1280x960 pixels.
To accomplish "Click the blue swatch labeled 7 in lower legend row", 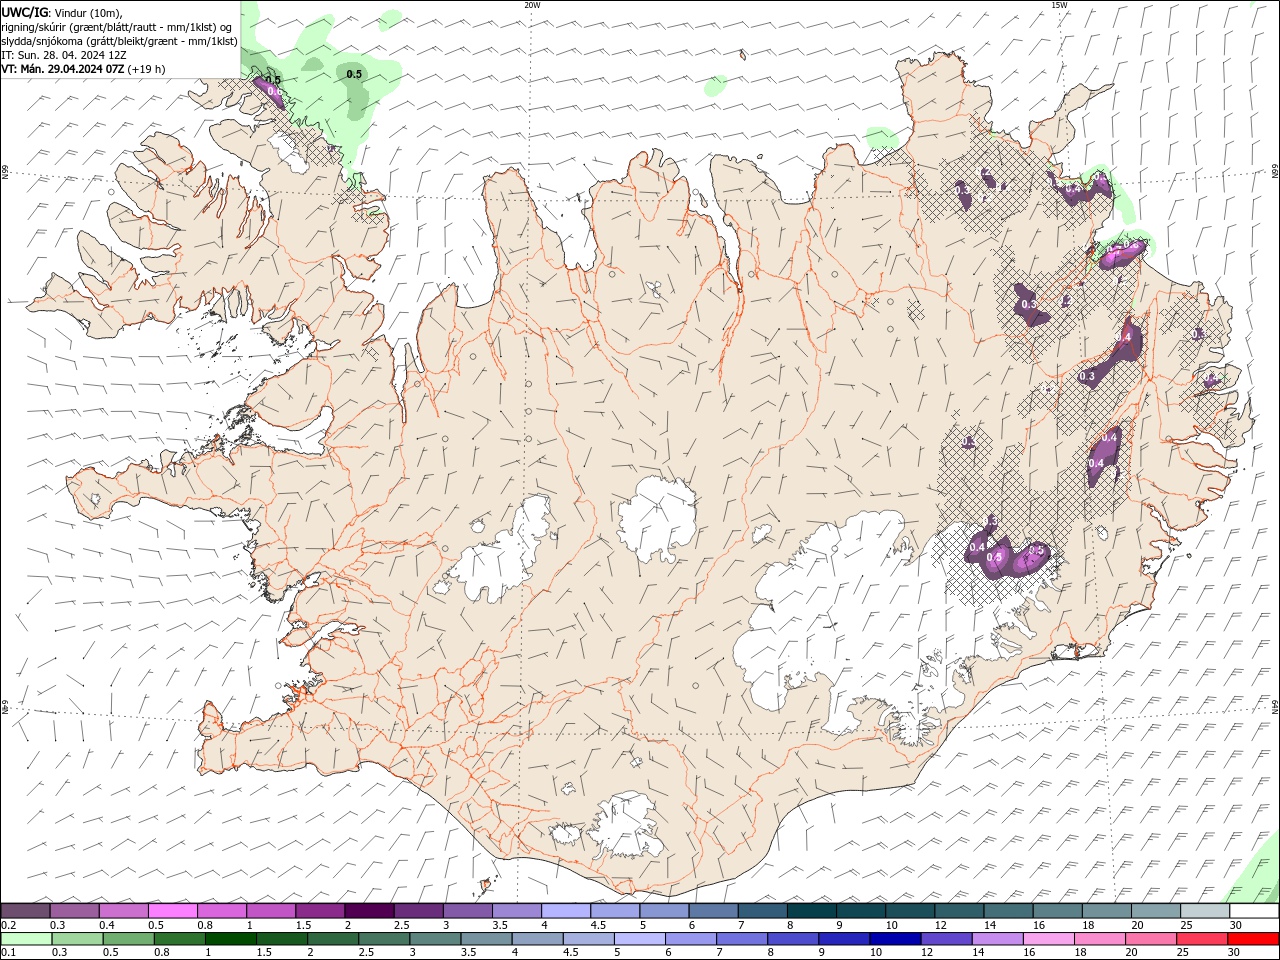I will pos(741,939).
